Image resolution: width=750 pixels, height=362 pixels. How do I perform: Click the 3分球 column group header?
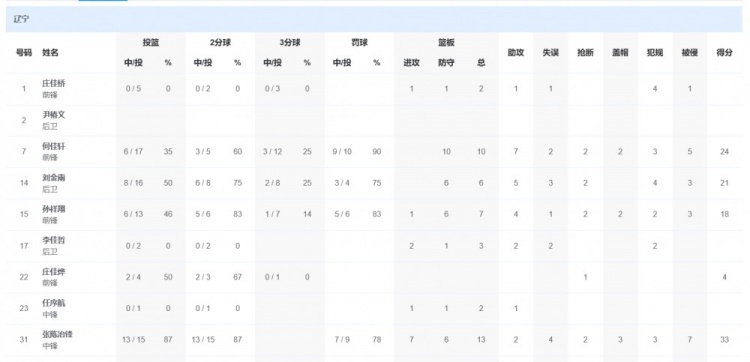(x=290, y=43)
